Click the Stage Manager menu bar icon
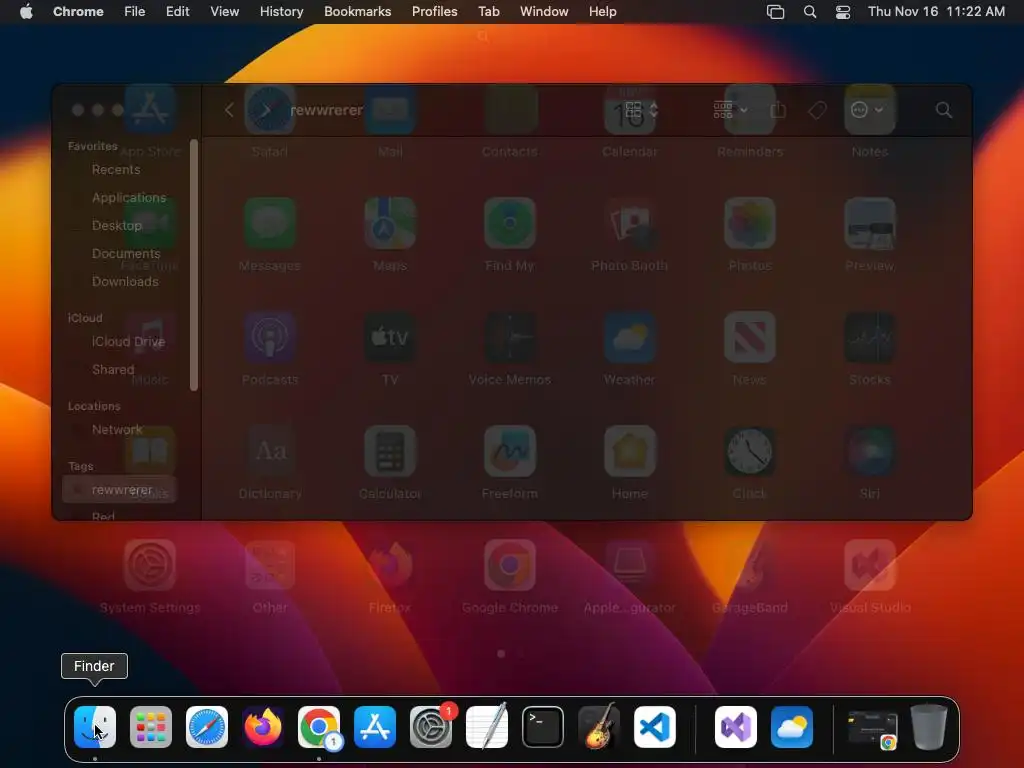The image size is (1024, 768). pyautogui.click(x=775, y=12)
